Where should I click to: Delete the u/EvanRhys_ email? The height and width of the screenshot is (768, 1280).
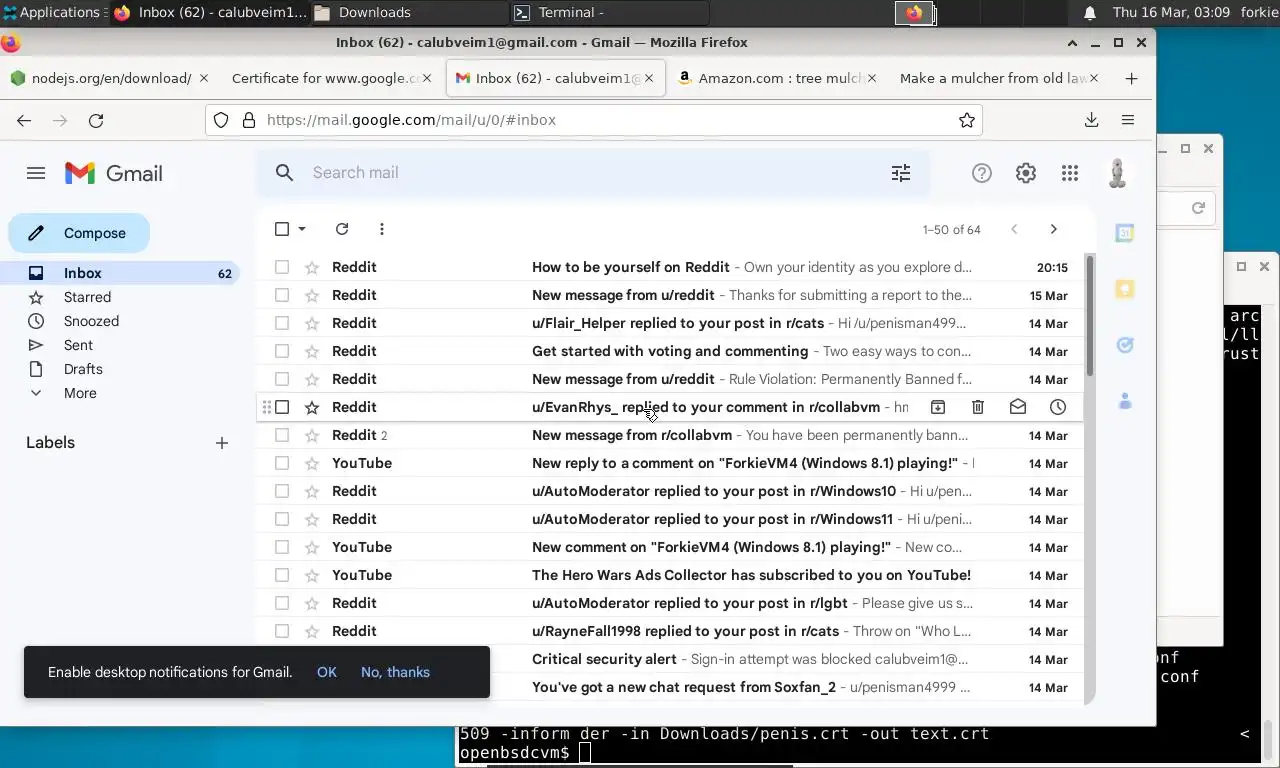(978, 407)
